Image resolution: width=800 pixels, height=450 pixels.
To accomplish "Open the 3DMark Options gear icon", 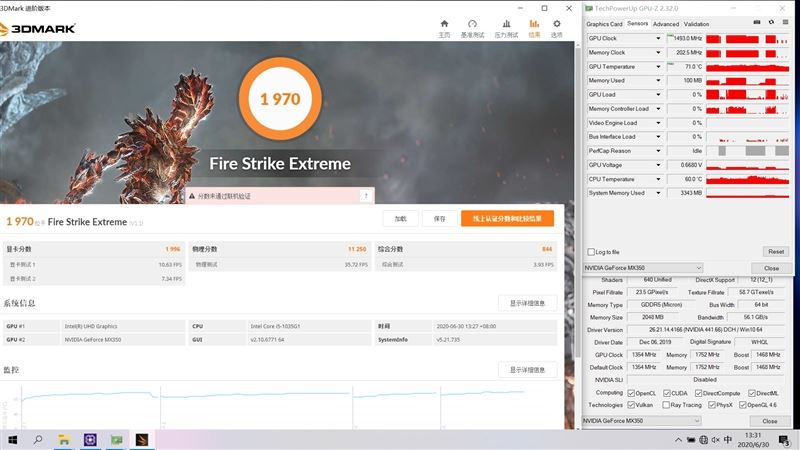I will (x=557, y=24).
